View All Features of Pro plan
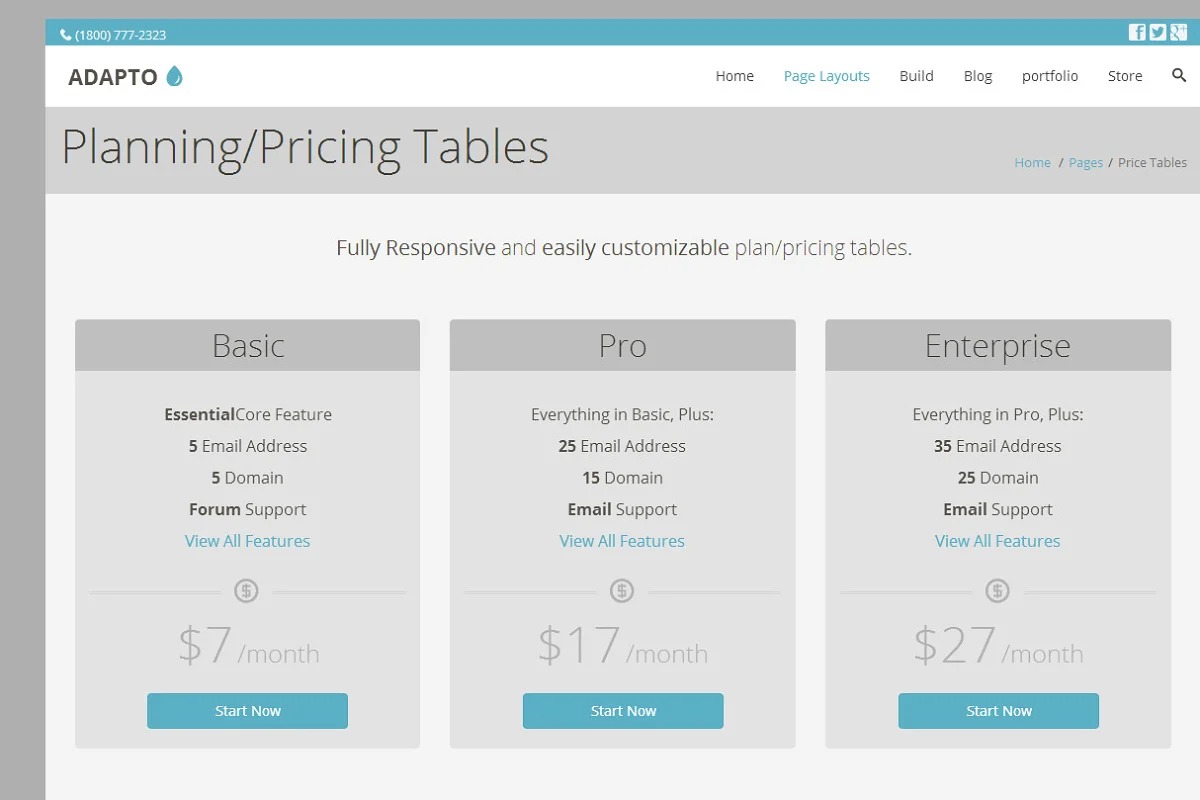The image size is (1200, 800). coord(622,541)
